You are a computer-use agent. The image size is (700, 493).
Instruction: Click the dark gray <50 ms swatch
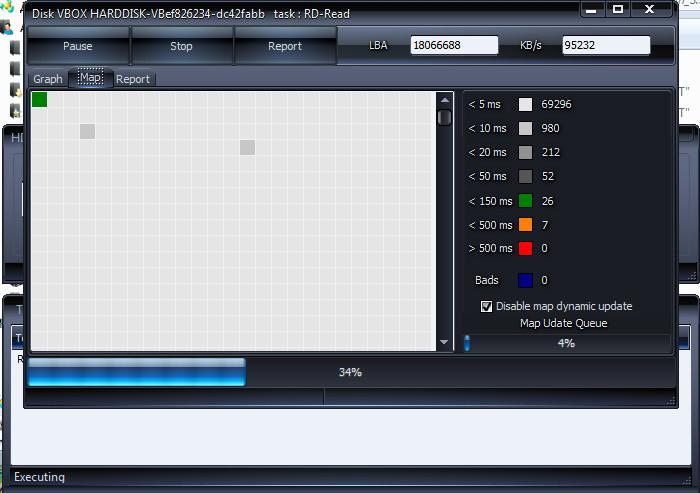(x=525, y=177)
